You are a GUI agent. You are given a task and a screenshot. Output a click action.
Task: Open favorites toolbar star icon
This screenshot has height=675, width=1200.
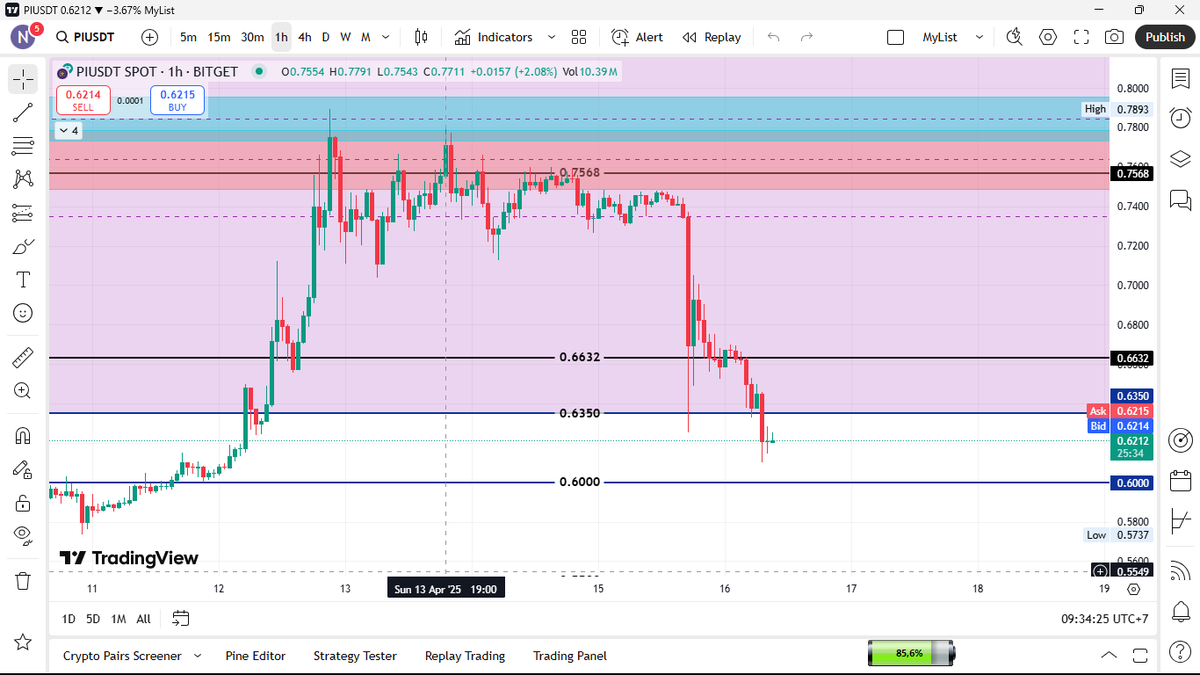tap(23, 641)
